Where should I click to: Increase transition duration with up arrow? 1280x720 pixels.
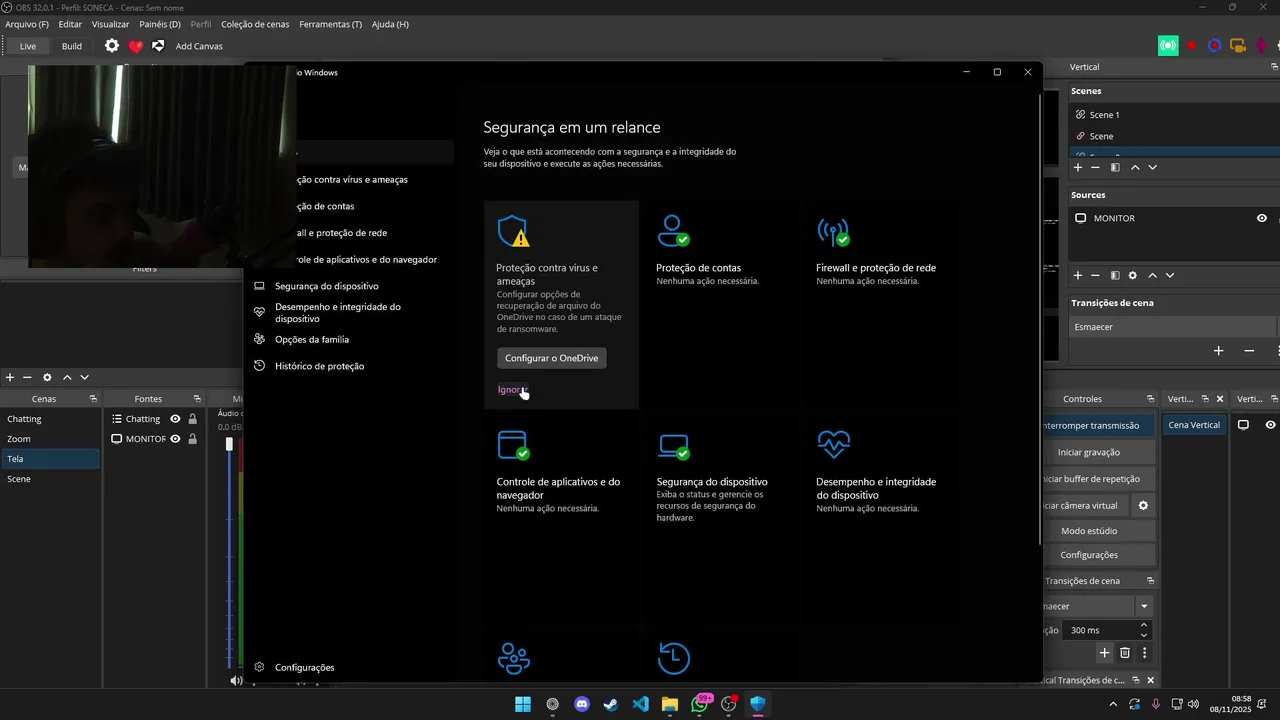point(1144,626)
